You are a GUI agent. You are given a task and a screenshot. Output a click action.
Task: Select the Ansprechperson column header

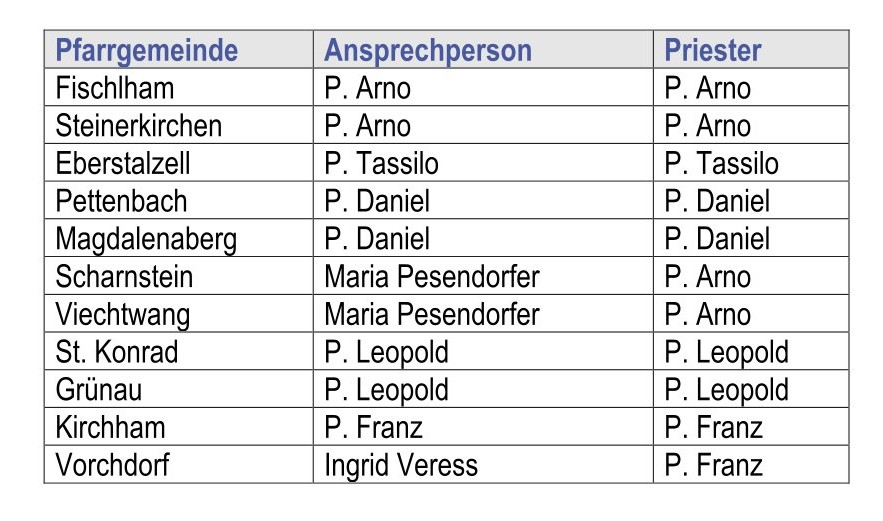pyautogui.click(x=428, y=50)
